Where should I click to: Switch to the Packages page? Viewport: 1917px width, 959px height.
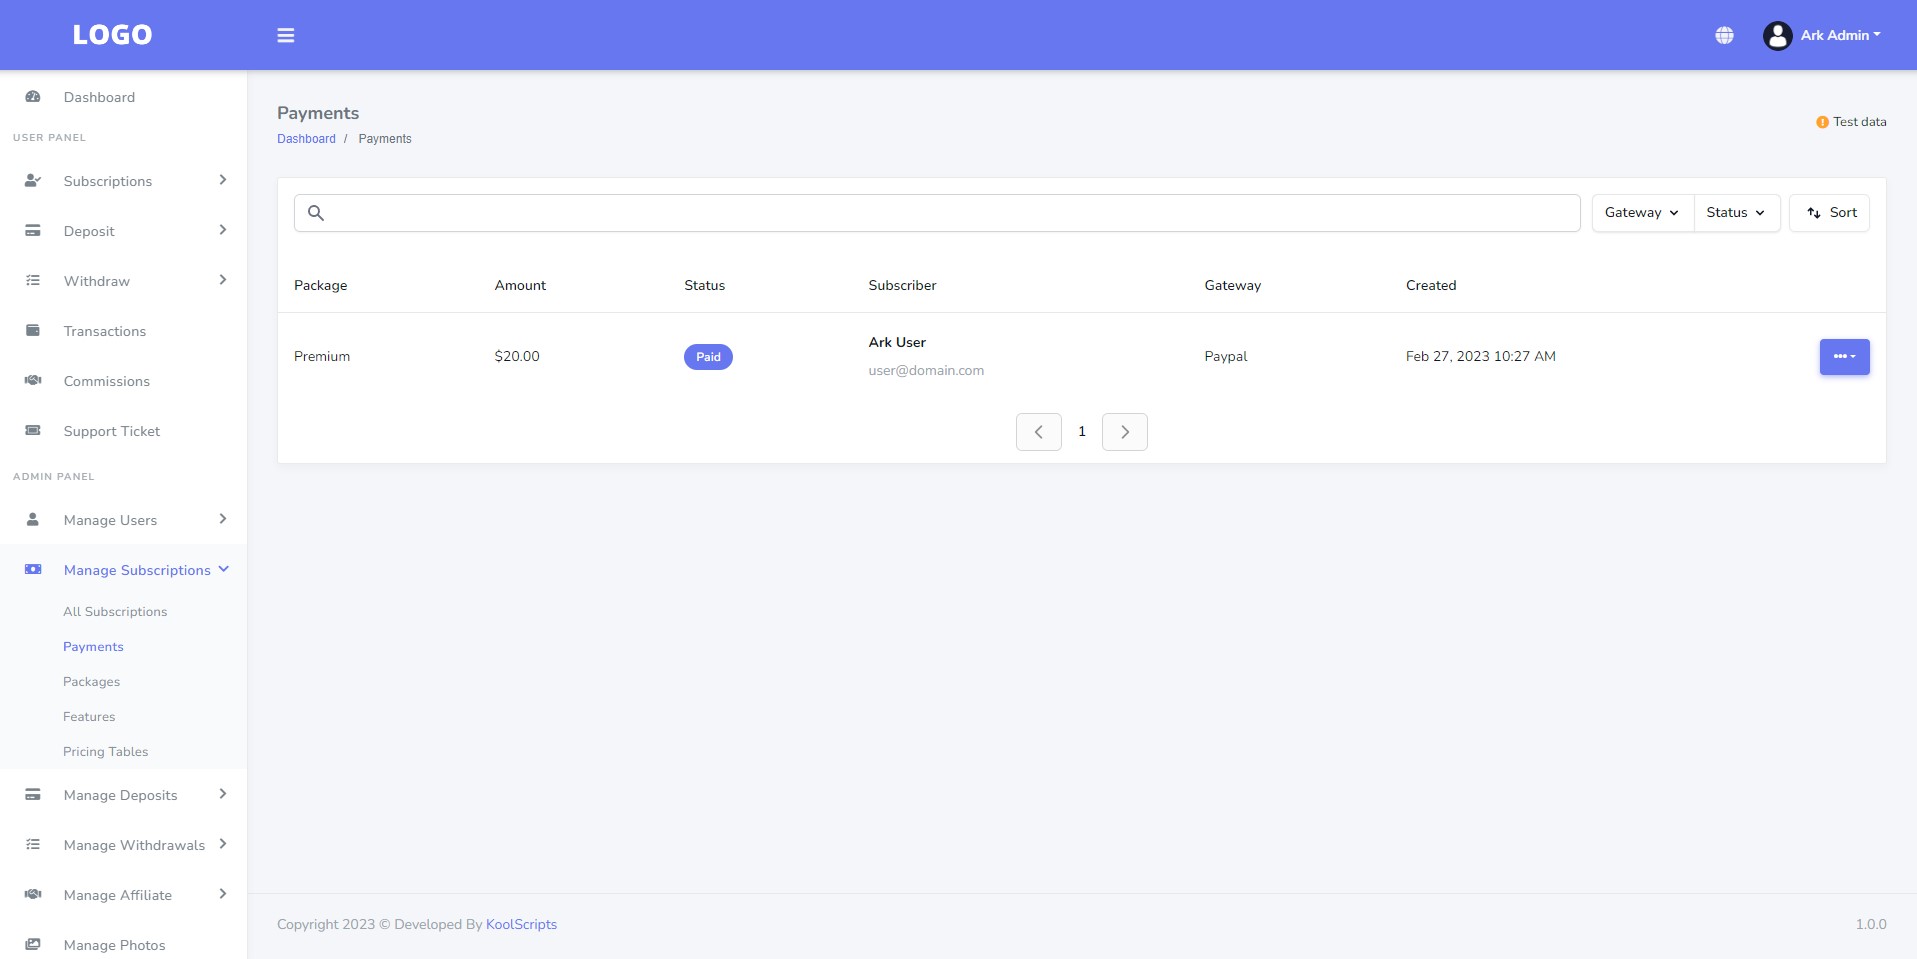(91, 681)
